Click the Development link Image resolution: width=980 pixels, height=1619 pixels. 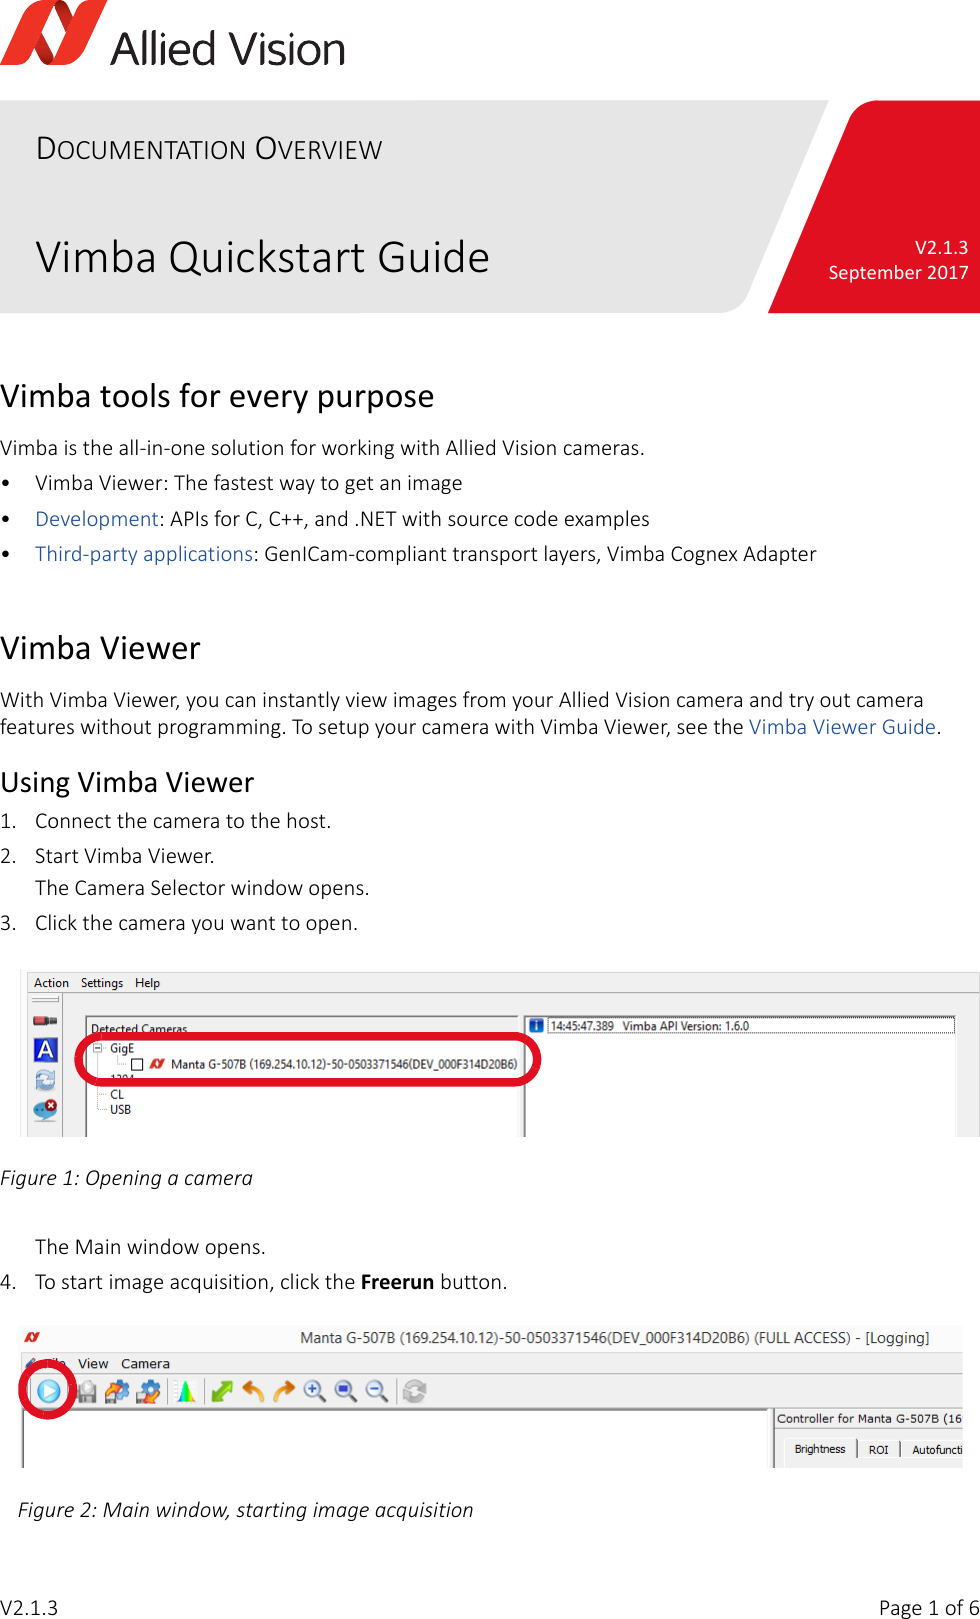coord(97,519)
